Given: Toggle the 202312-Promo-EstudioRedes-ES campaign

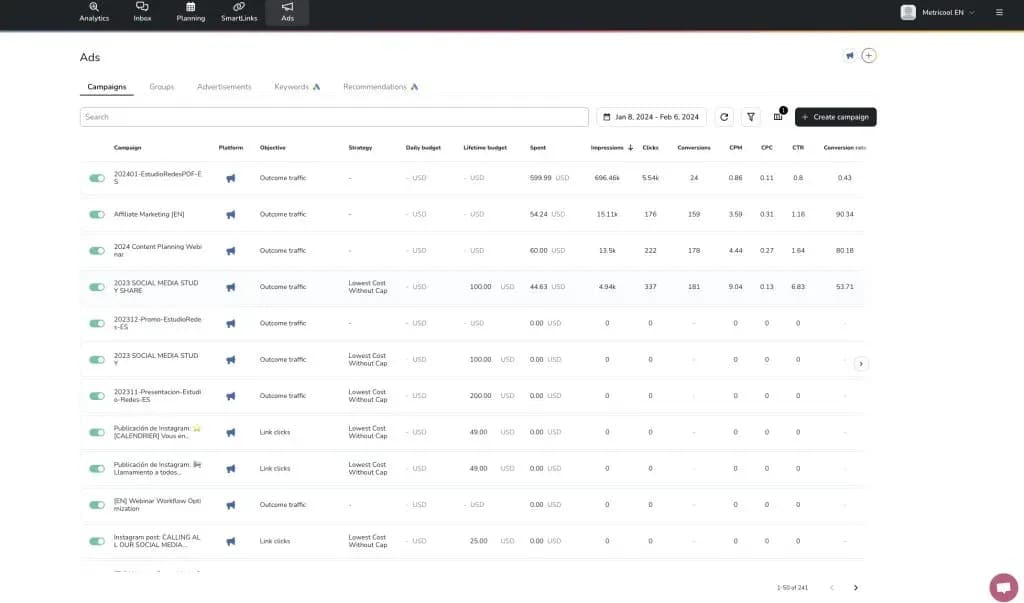Looking at the screenshot, I should (97, 323).
